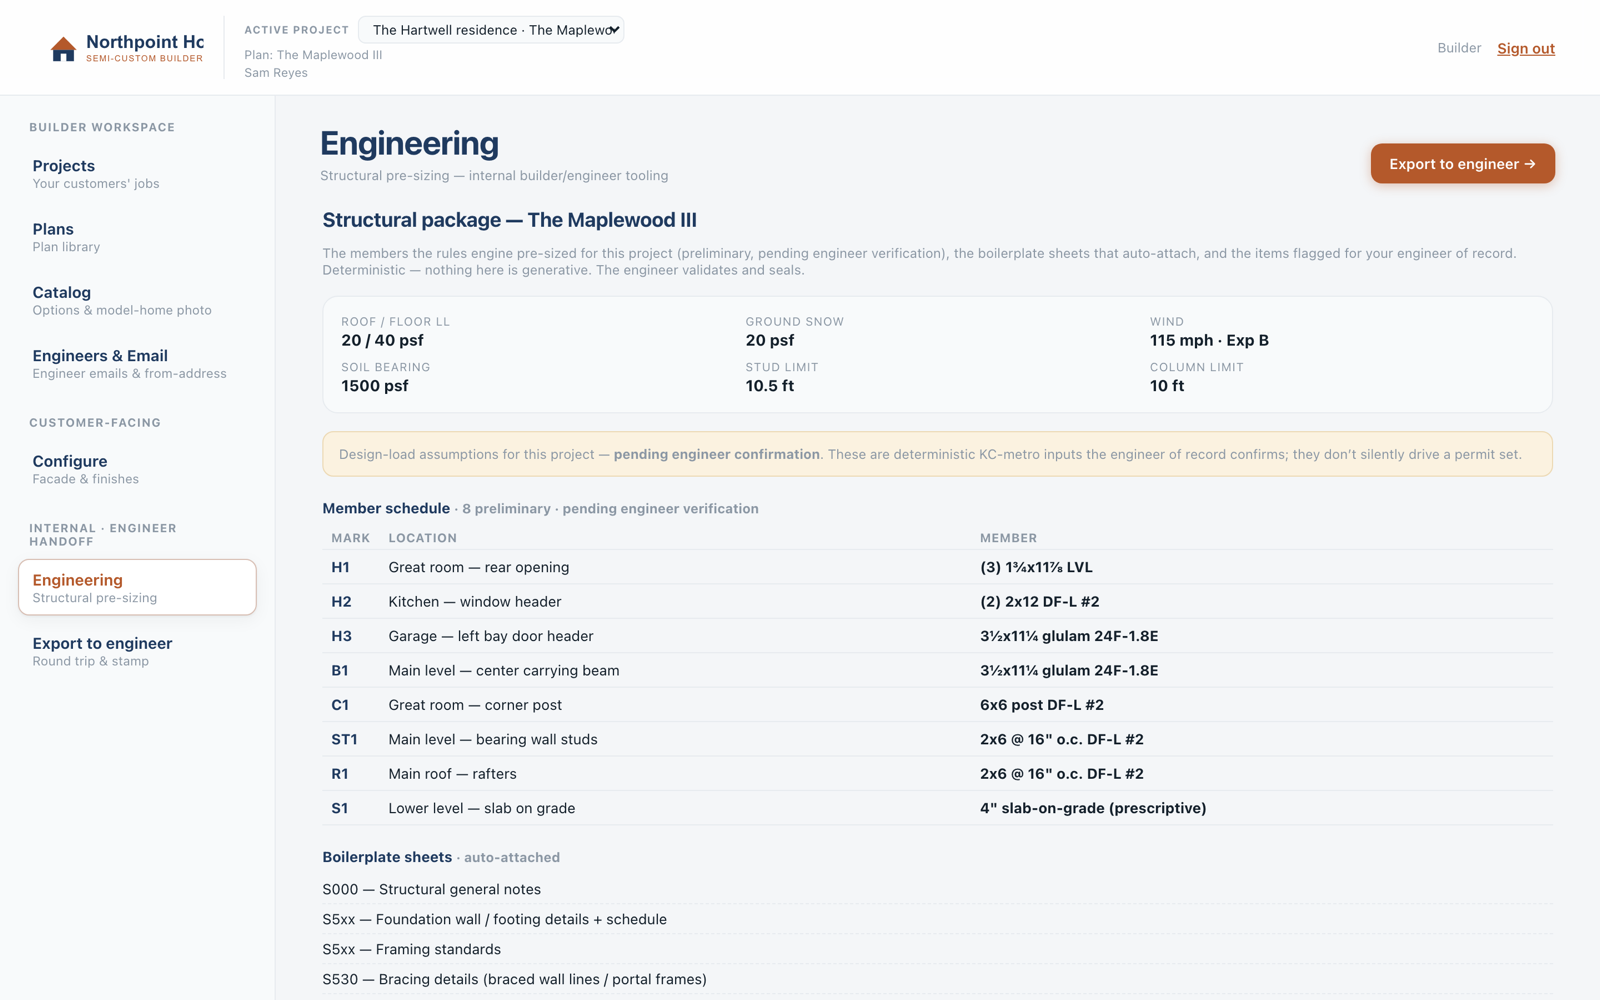
Task: Open Projects in the sidebar
Action: [137, 174]
